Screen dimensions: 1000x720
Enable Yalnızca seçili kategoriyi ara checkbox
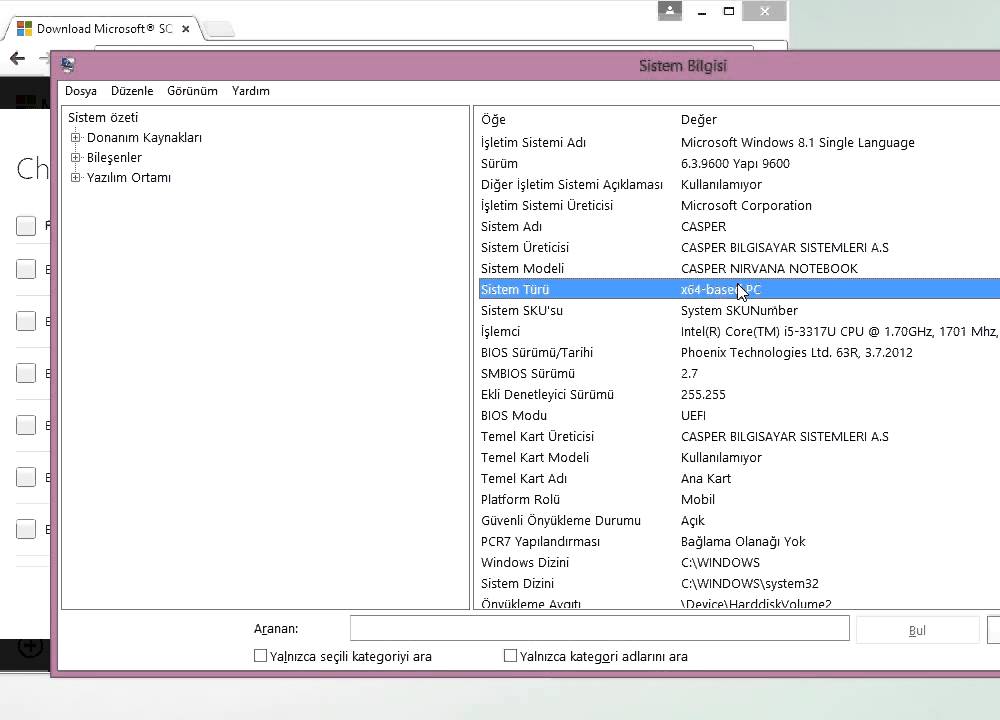(260, 656)
